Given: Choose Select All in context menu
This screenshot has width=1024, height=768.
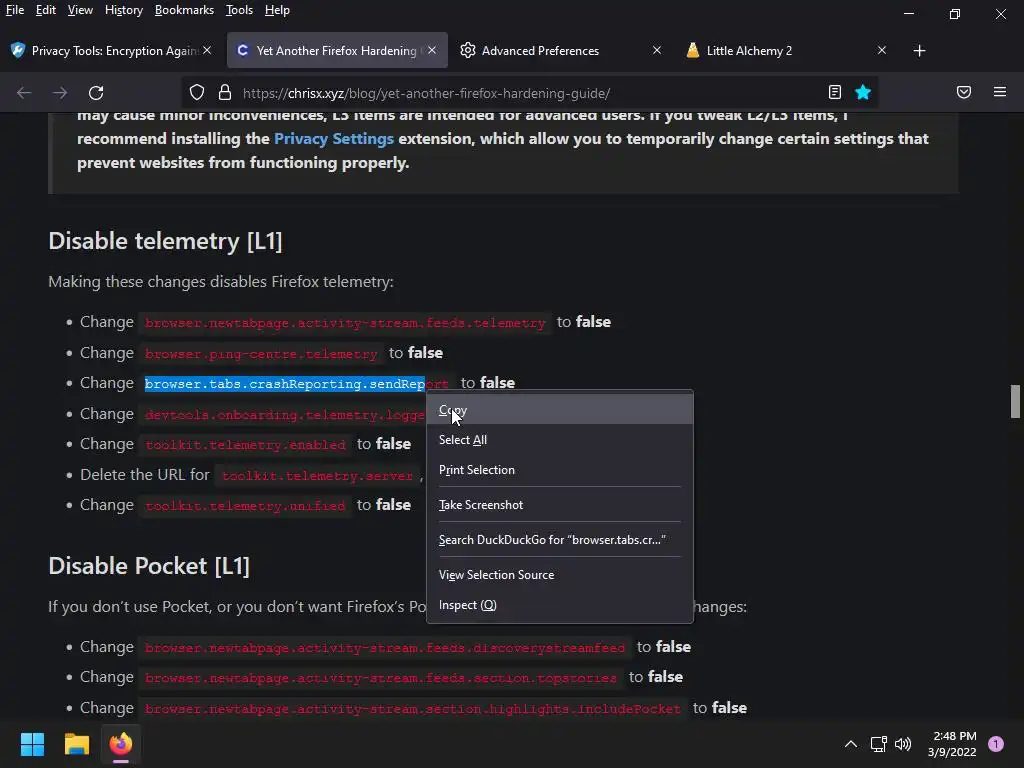Looking at the screenshot, I should click(x=560, y=440).
